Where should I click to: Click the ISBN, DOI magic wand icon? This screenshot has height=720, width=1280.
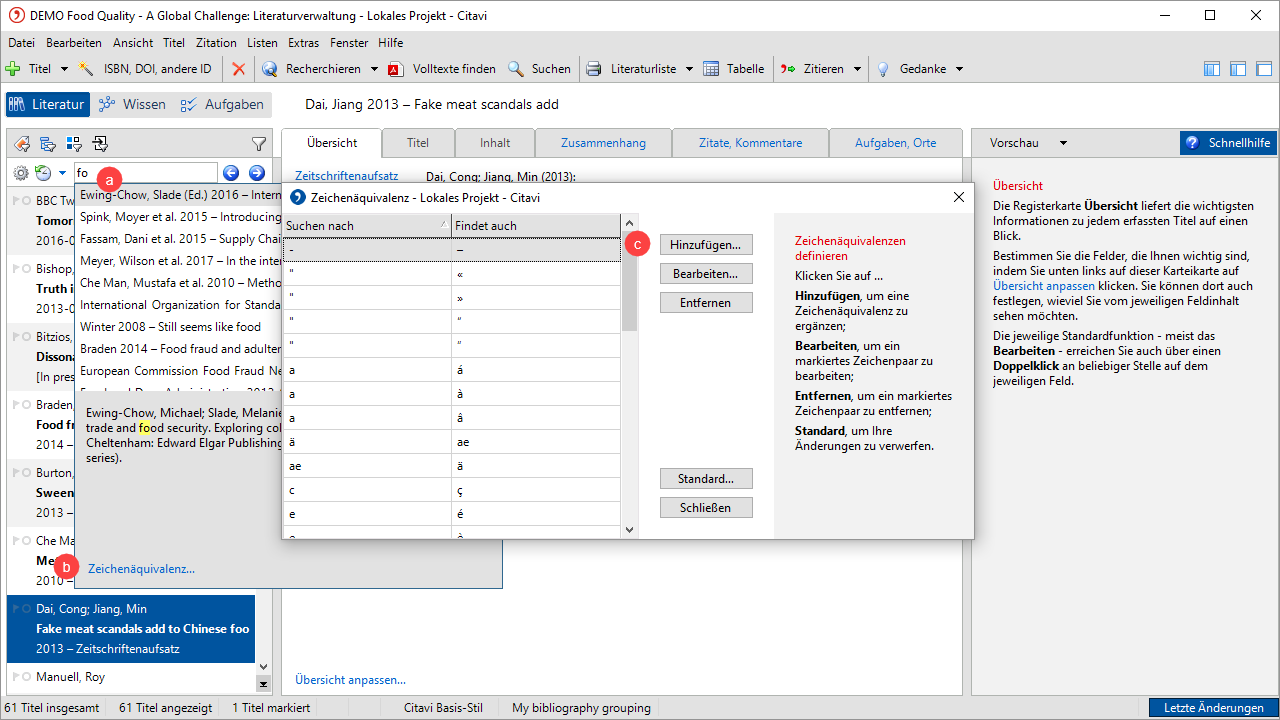(x=87, y=69)
